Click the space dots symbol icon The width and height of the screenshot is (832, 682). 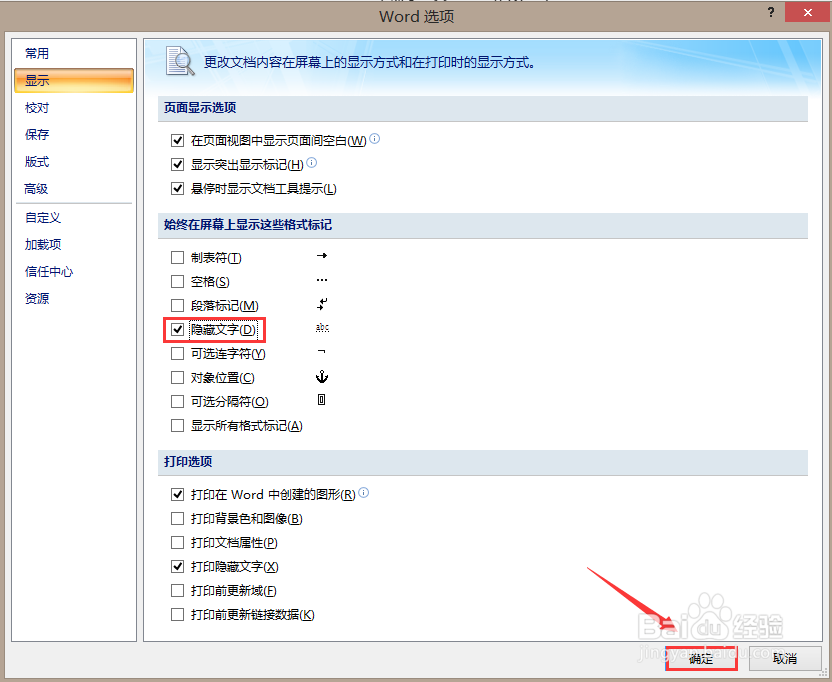coord(322,280)
